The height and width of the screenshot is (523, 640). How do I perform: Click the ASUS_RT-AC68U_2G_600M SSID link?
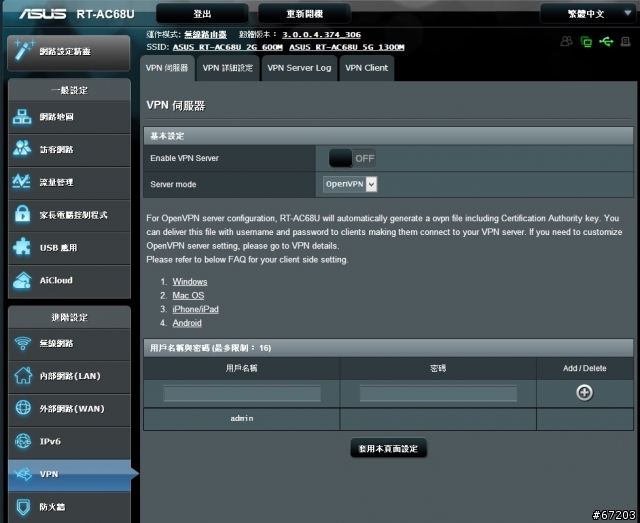pyautogui.click(x=227, y=47)
